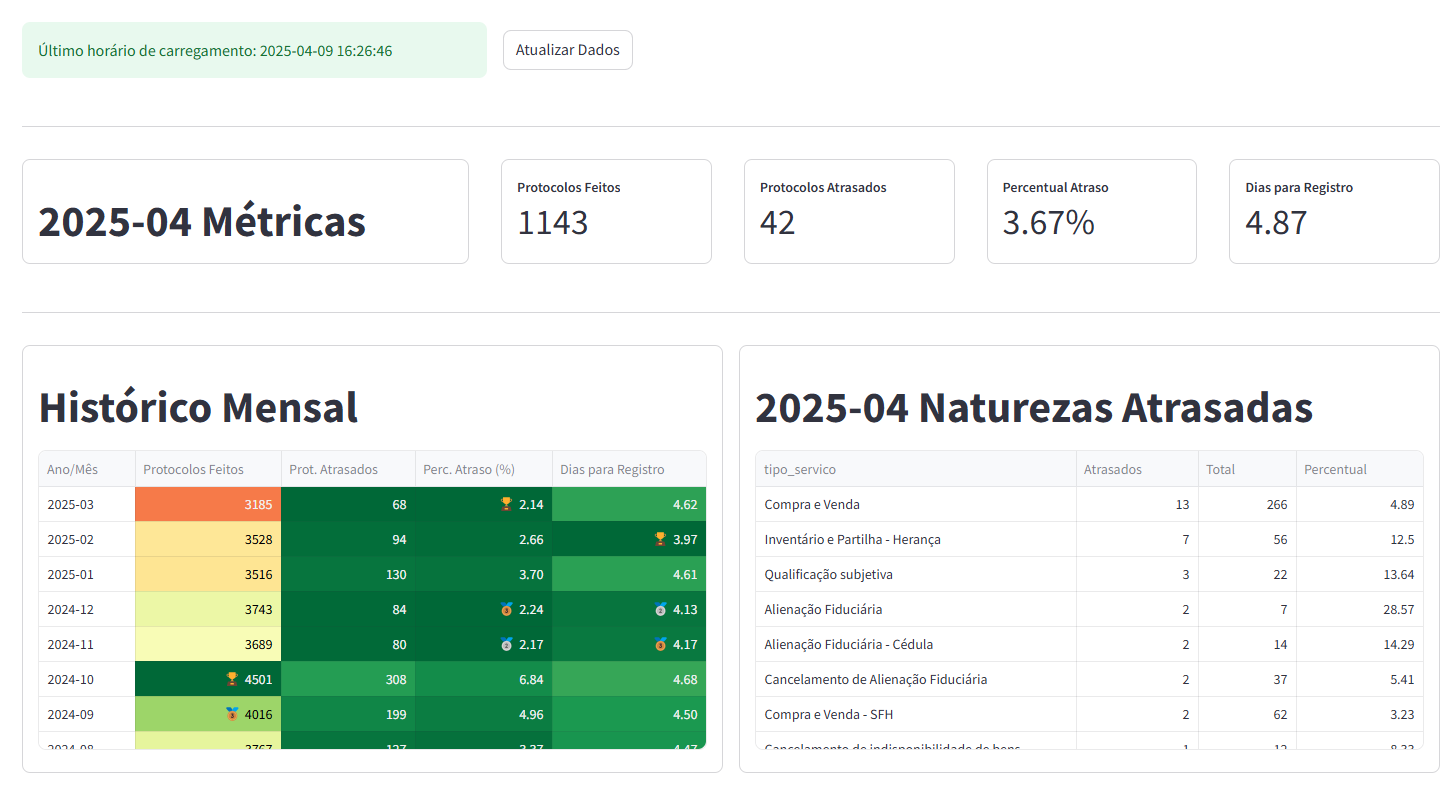Select the bronze medal beside 4.17
This screenshot has width=1453, height=790.
click(x=660, y=644)
